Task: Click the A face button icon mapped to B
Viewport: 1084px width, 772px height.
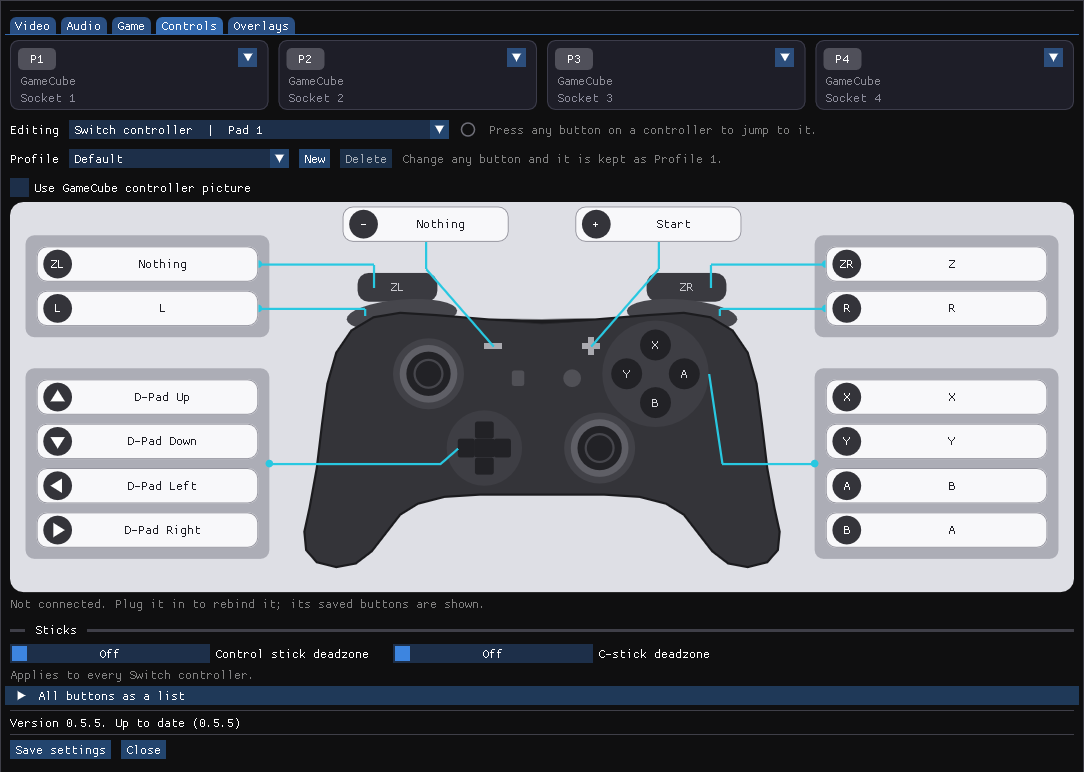Action: [x=846, y=486]
